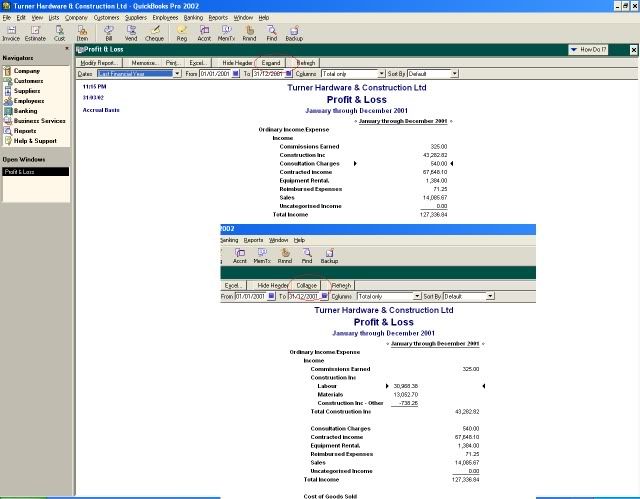
Task: Open the Item list icon
Action: click(82, 33)
